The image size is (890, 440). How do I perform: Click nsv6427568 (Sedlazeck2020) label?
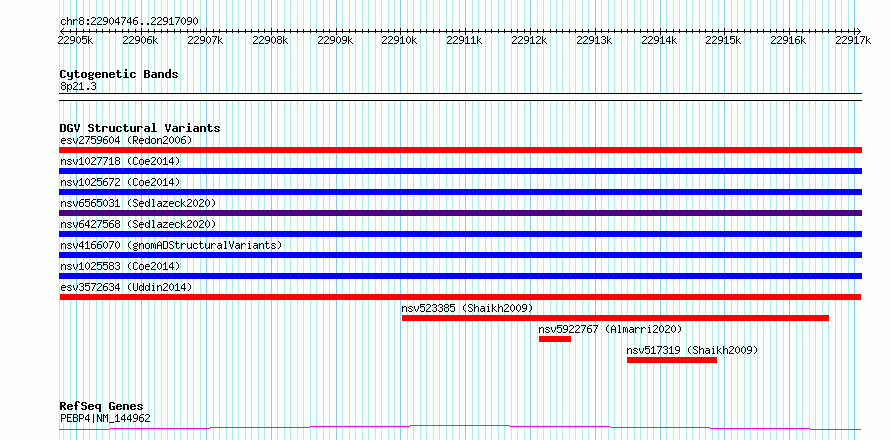[138, 224]
